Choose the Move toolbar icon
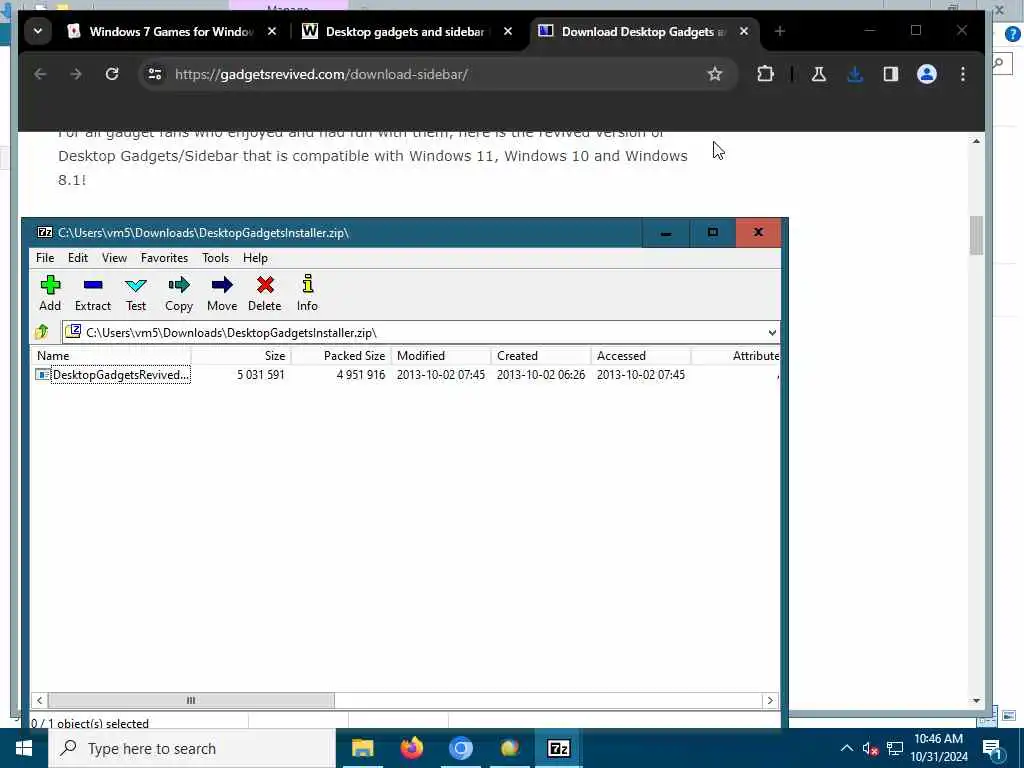 point(222,293)
